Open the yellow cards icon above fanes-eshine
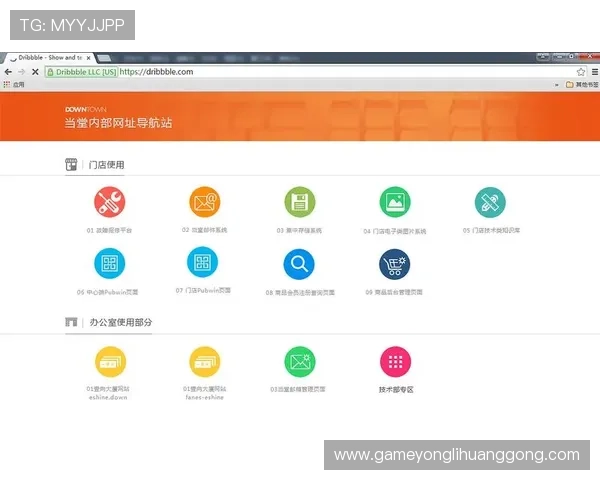 205,362
